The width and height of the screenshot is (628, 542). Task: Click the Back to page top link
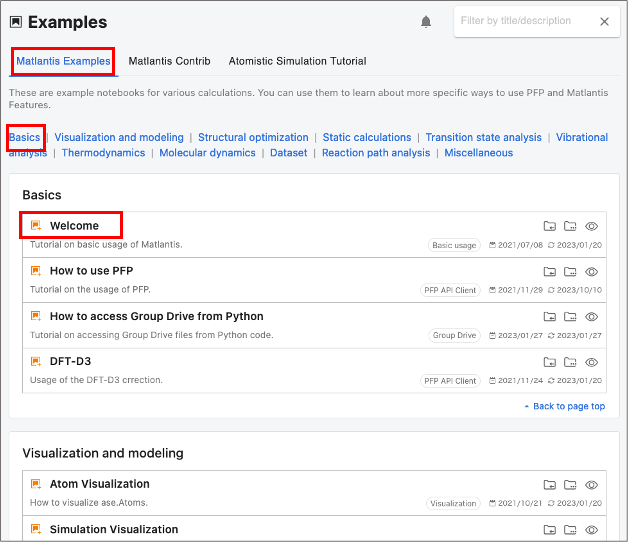tap(568, 406)
